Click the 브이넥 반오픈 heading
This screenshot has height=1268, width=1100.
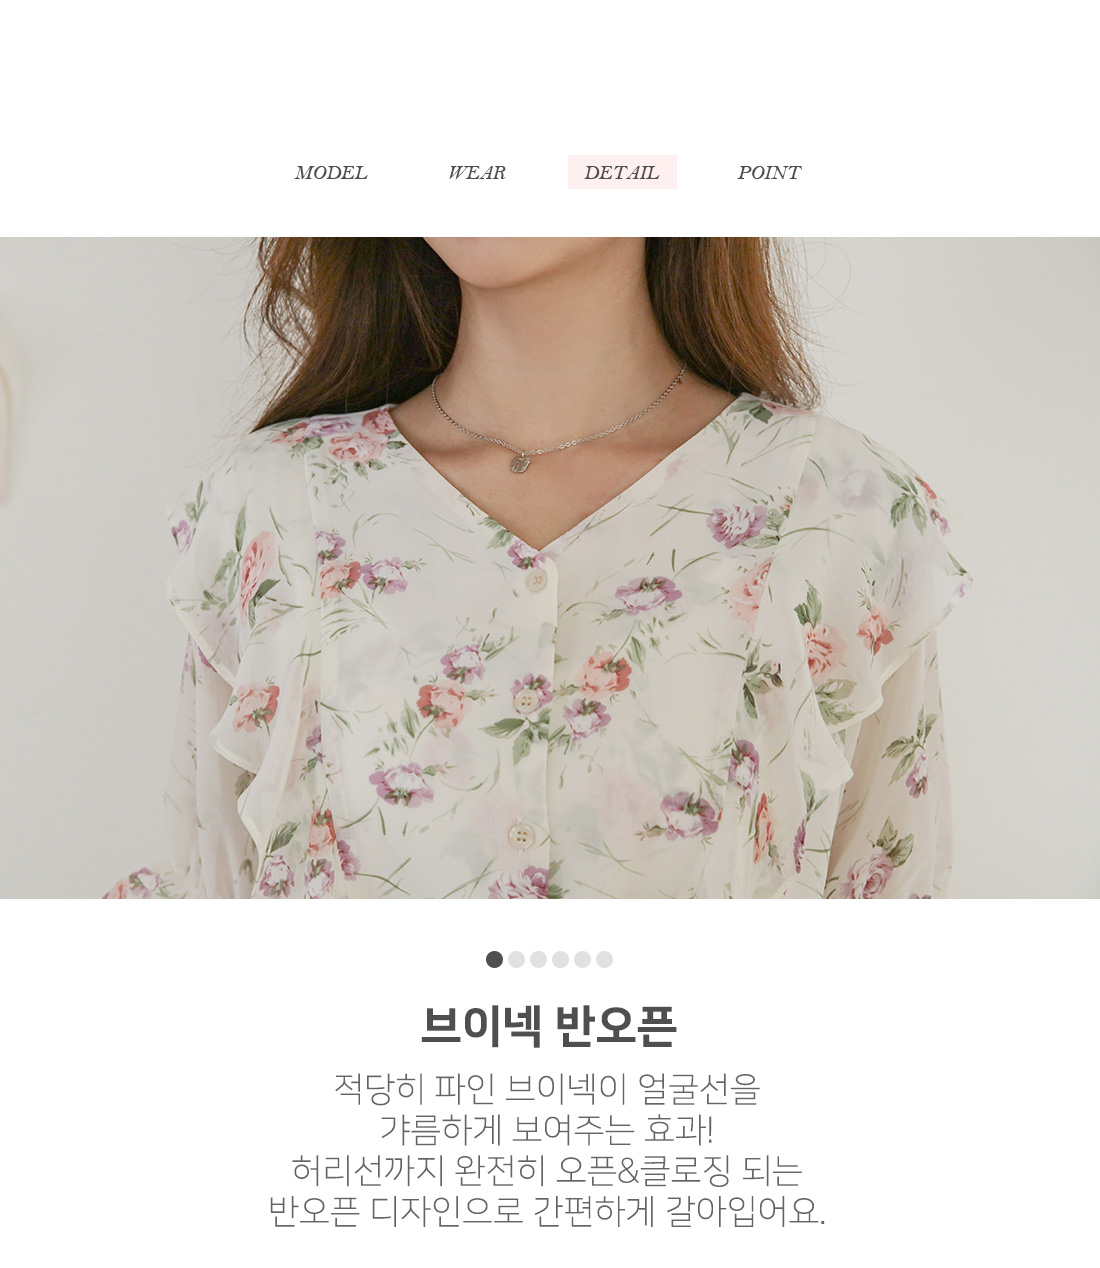[549, 1025]
